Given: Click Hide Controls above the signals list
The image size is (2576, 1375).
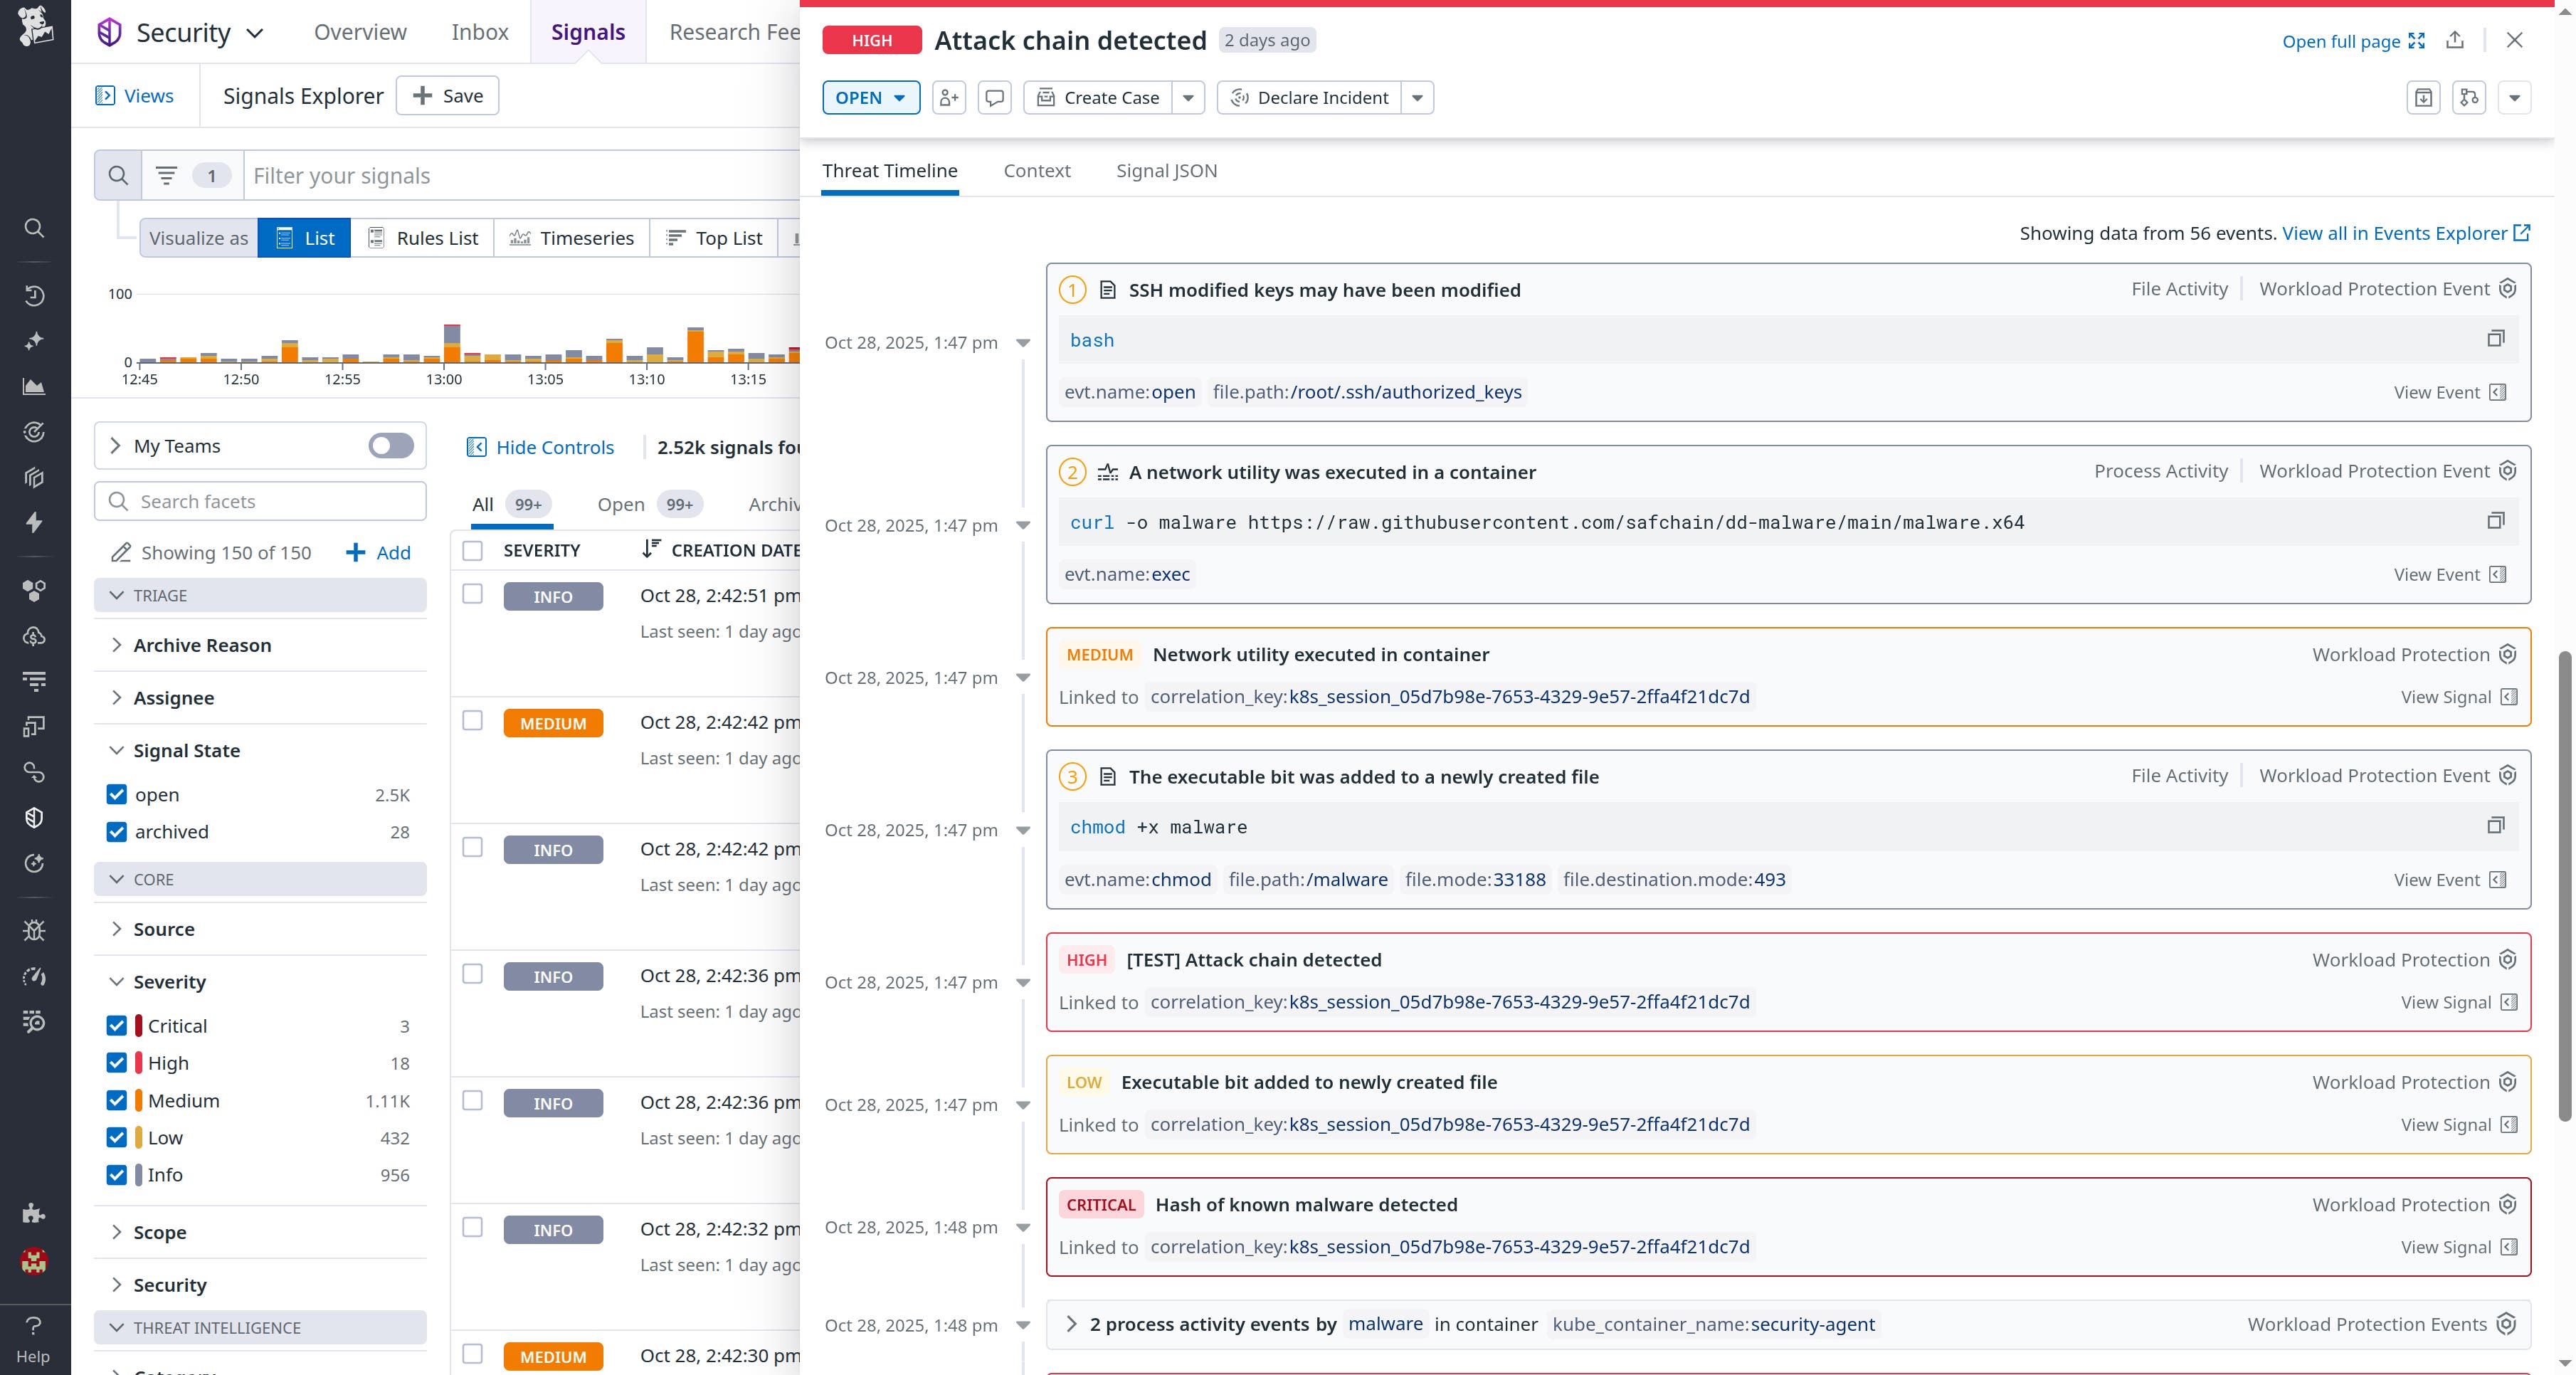Looking at the screenshot, I should (553, 447).
